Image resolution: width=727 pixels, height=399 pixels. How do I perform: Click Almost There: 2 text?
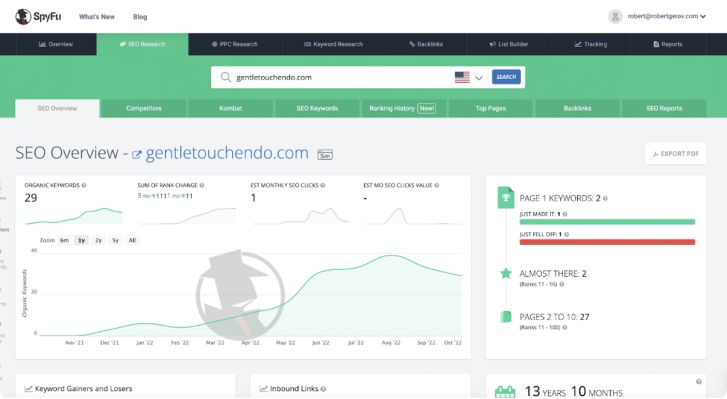[x=553, y=274]
